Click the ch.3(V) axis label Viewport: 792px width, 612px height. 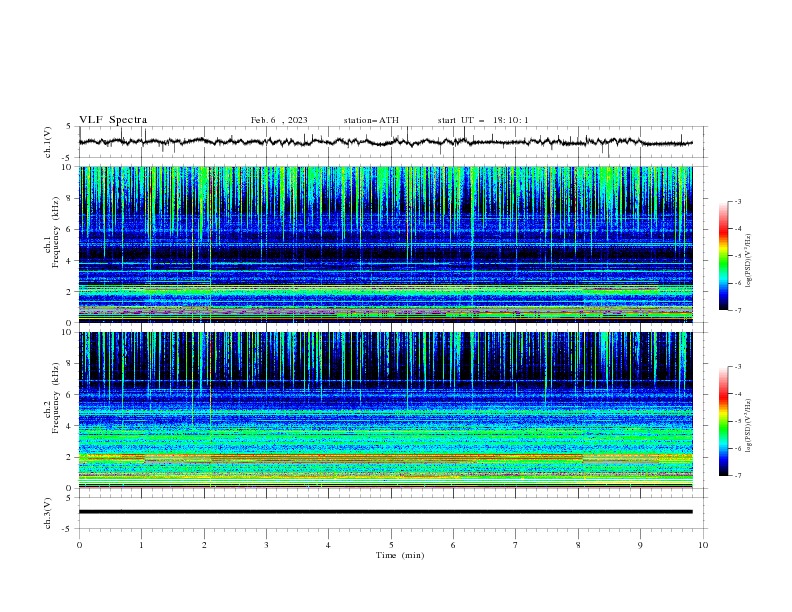(x=48, y=513)
